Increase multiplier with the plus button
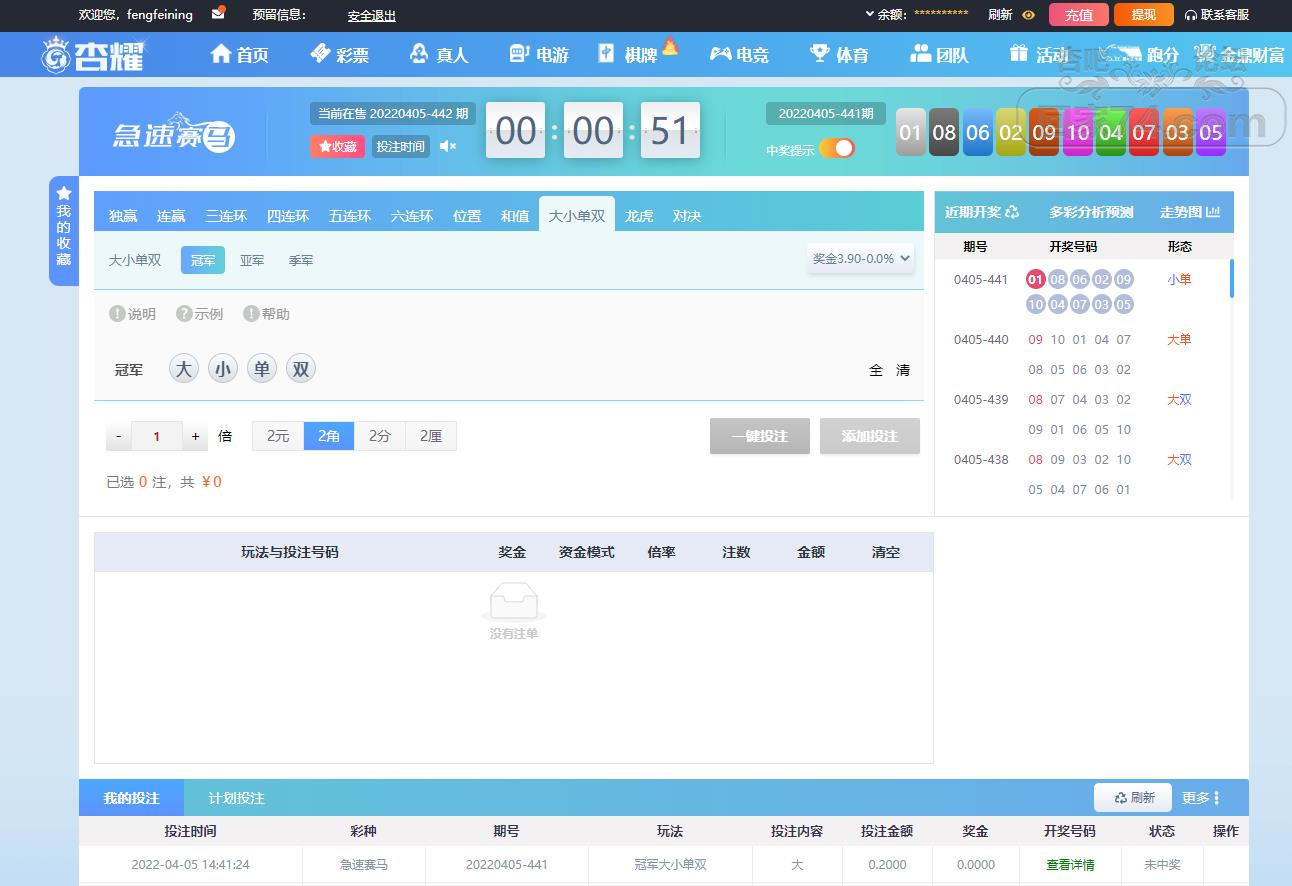This screenshot has height=886, width=1292. tap(195, 436)
